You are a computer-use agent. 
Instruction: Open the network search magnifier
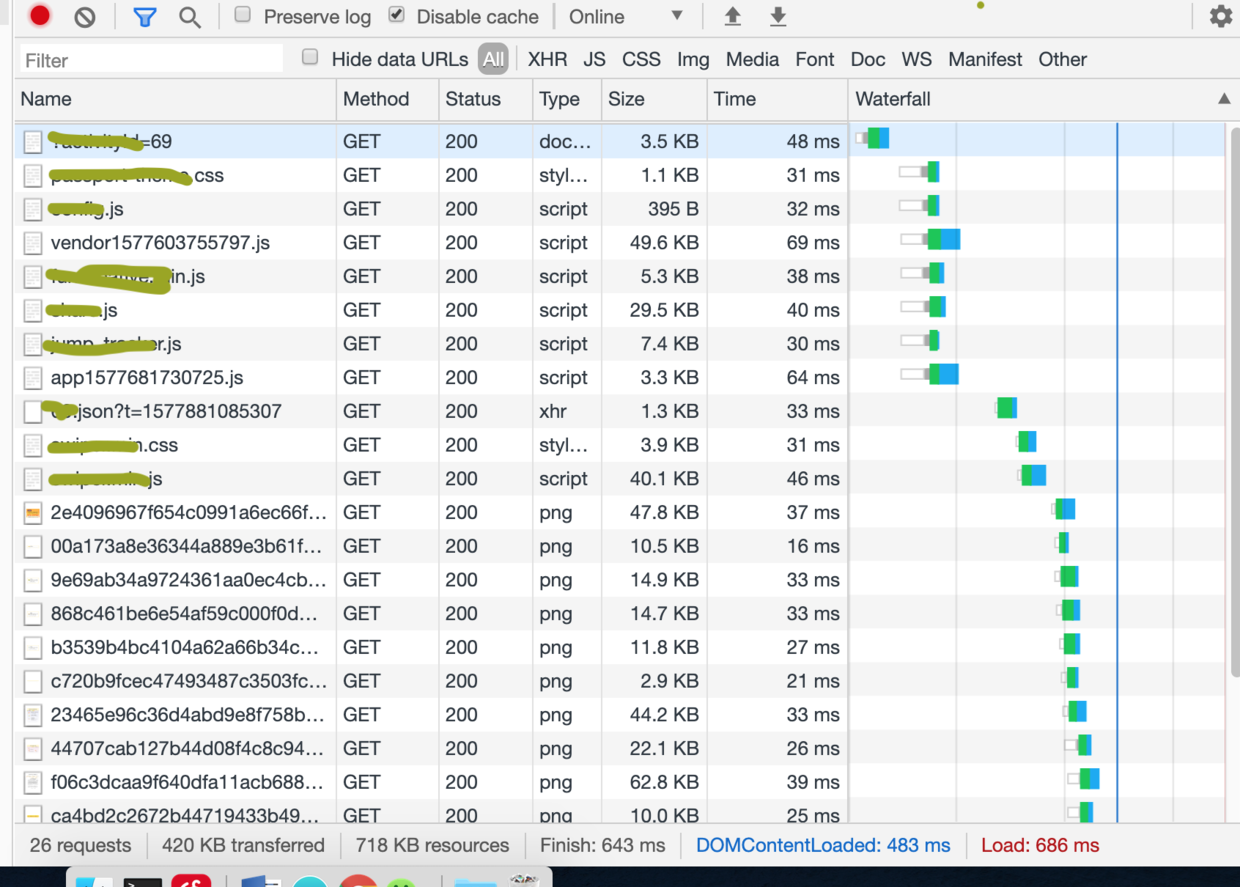(189, 17)
